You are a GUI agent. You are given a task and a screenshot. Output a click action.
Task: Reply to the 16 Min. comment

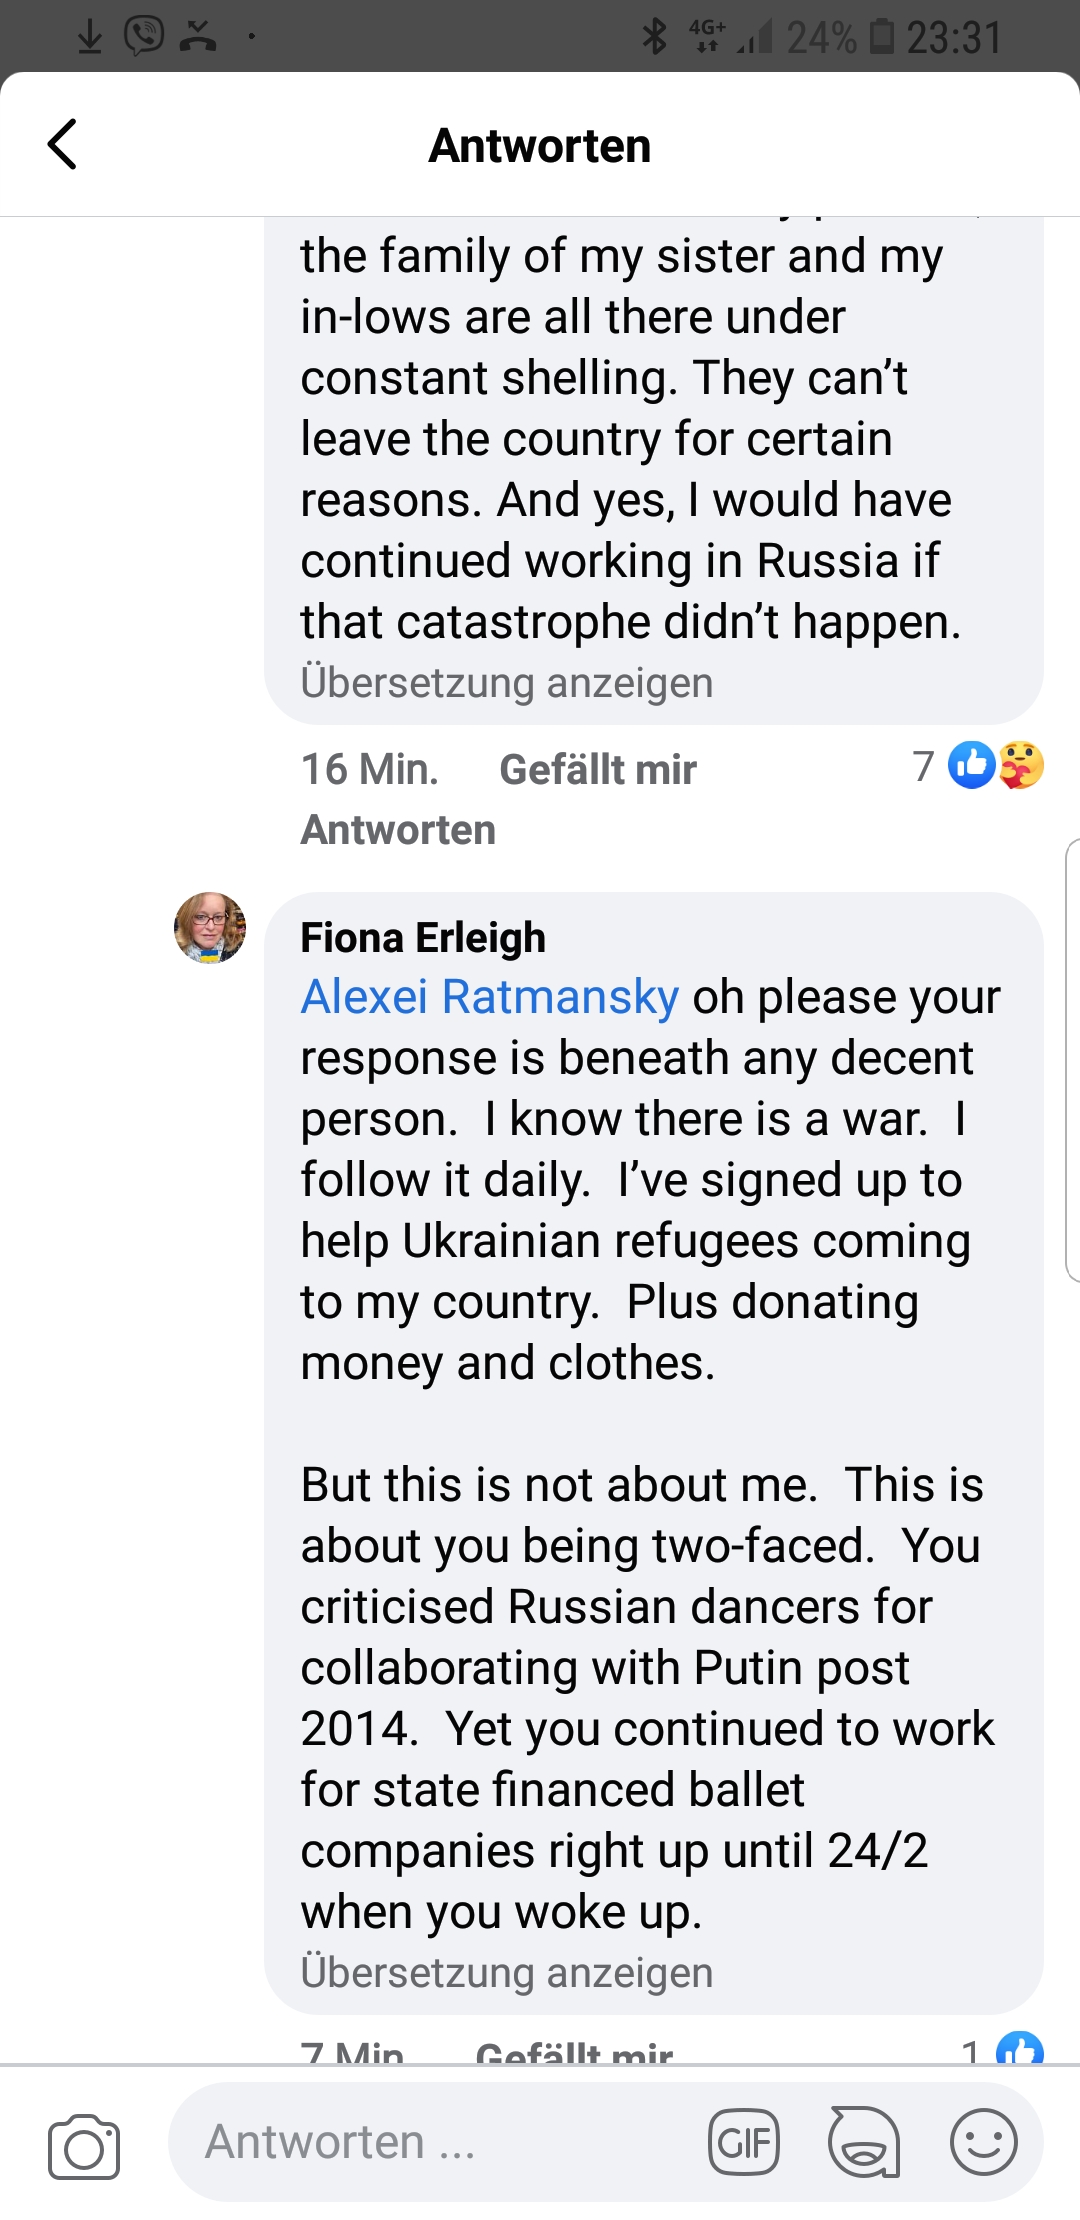click(x=398, y=830)
